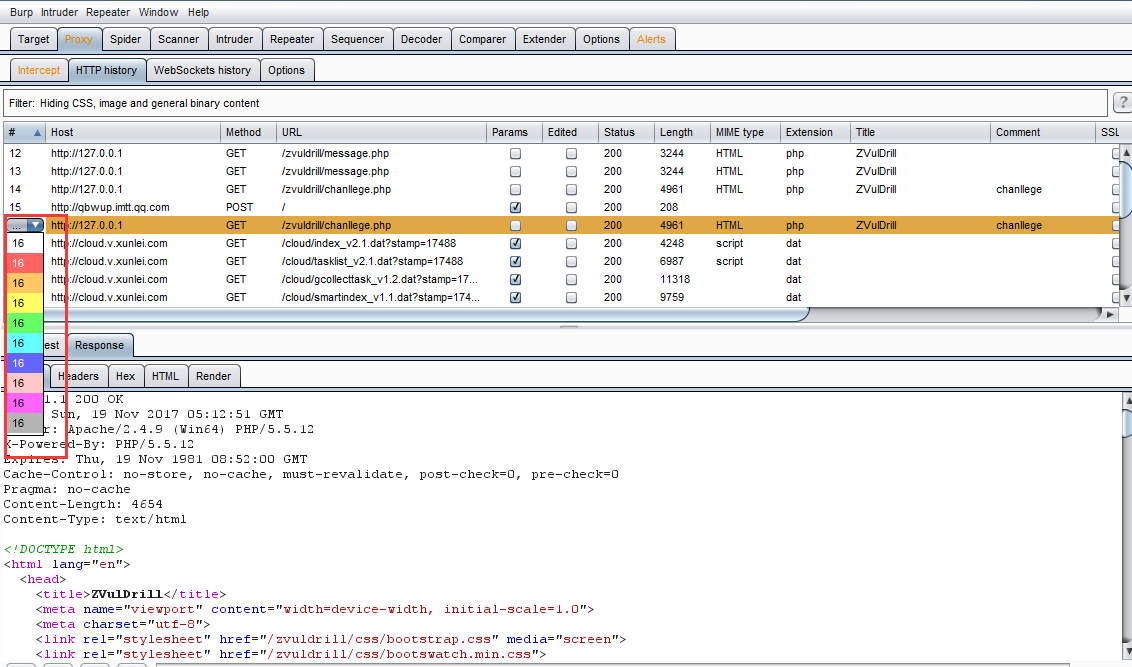Click the help question mark button
The width and height of the screenshot is (1132, 667).
point(1122,103)
